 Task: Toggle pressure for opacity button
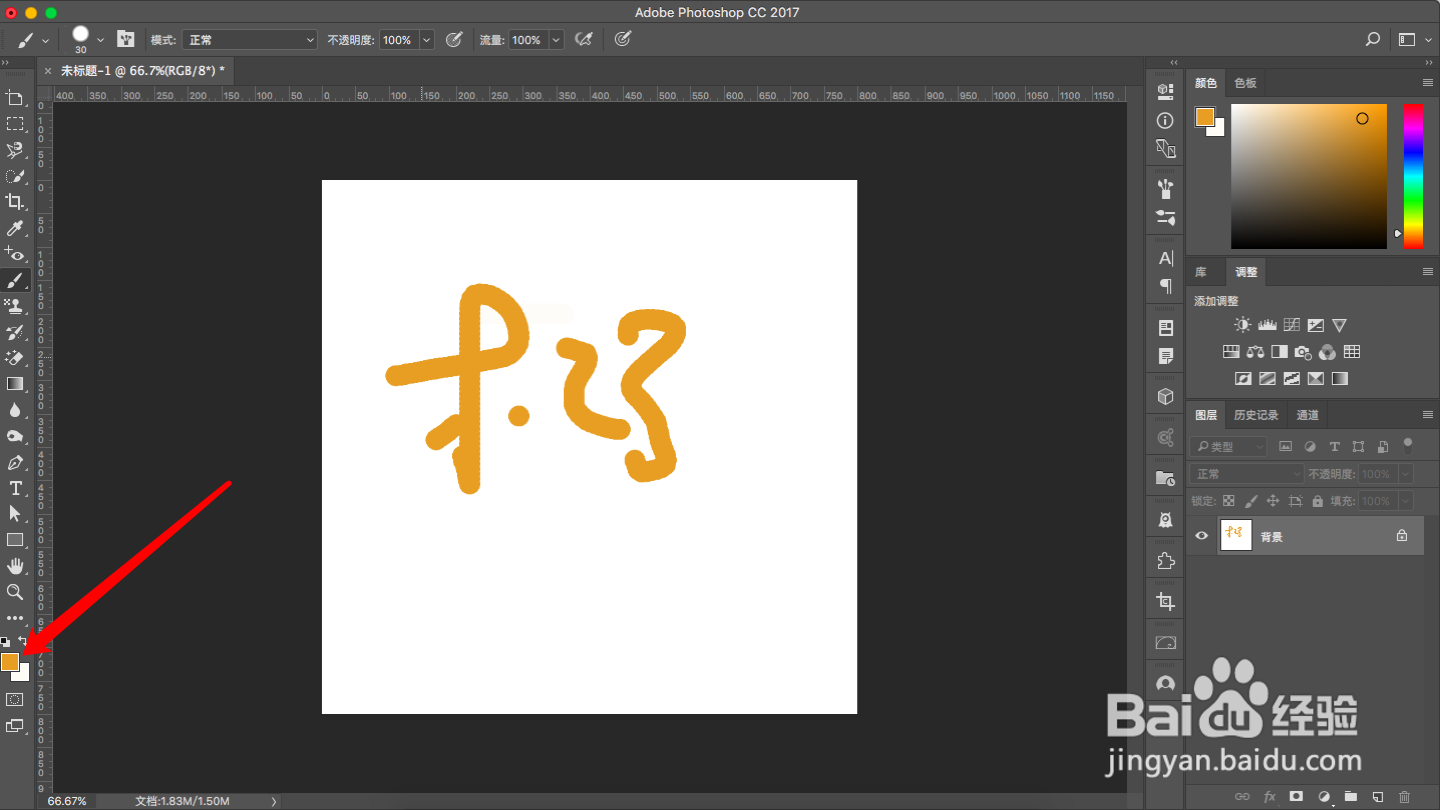click(x=454, y=39)
